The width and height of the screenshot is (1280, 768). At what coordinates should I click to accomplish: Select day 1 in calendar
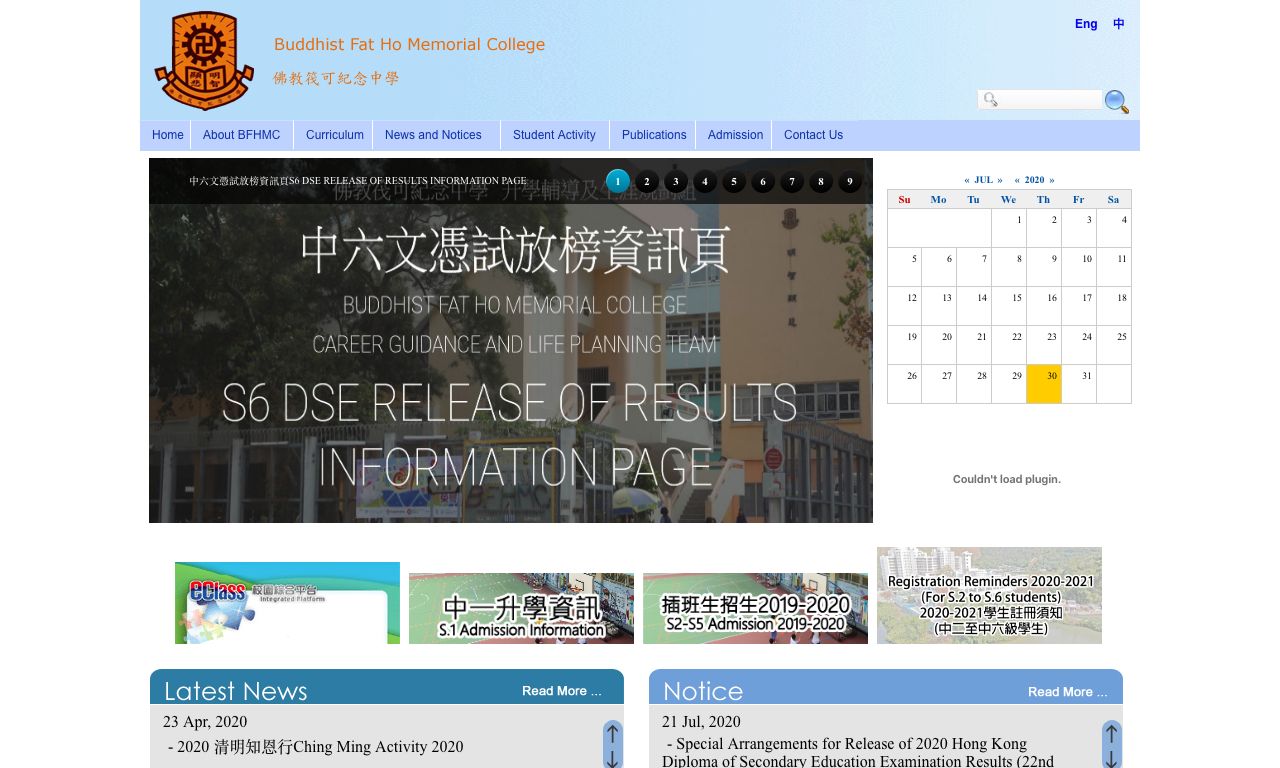[1008, 228]
